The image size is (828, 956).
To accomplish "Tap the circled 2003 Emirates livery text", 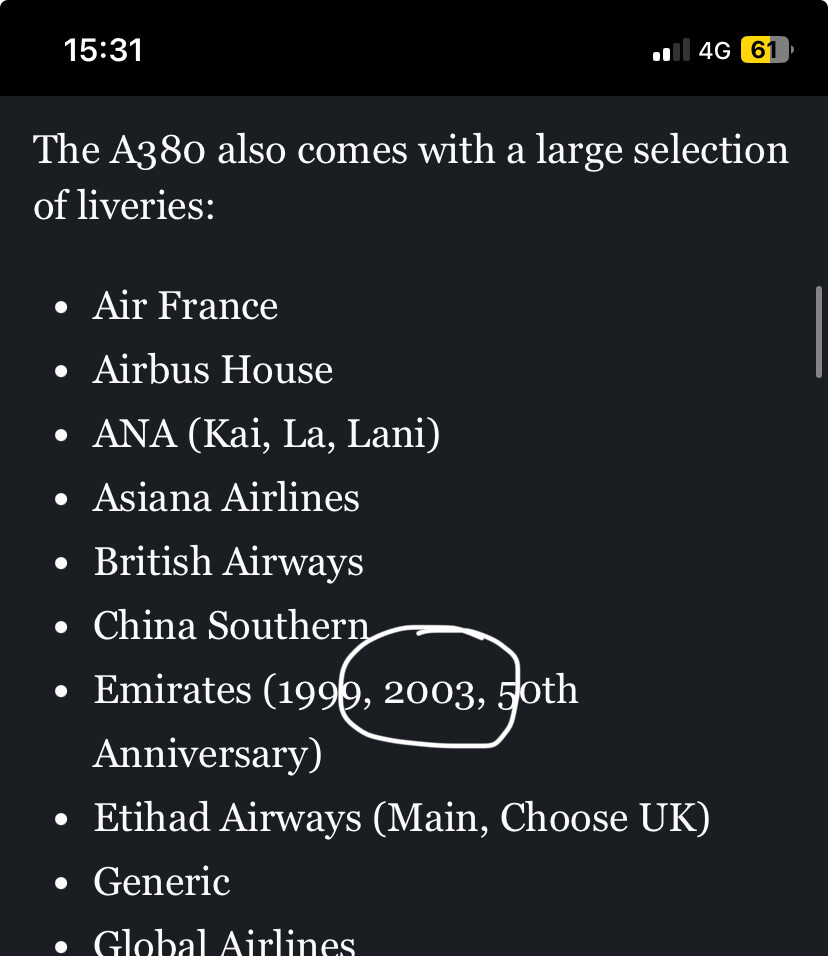I will pos(429,693).
